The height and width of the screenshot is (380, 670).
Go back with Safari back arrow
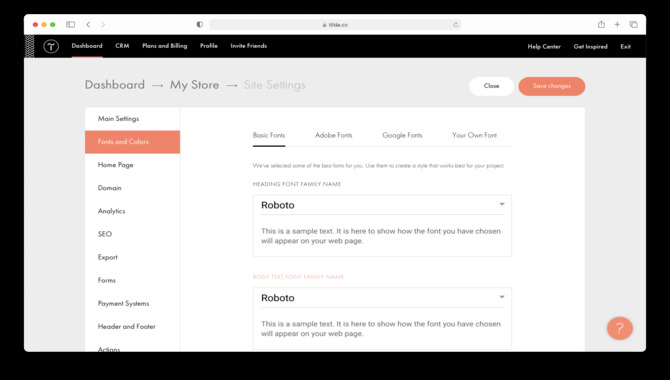coord(88,24)
